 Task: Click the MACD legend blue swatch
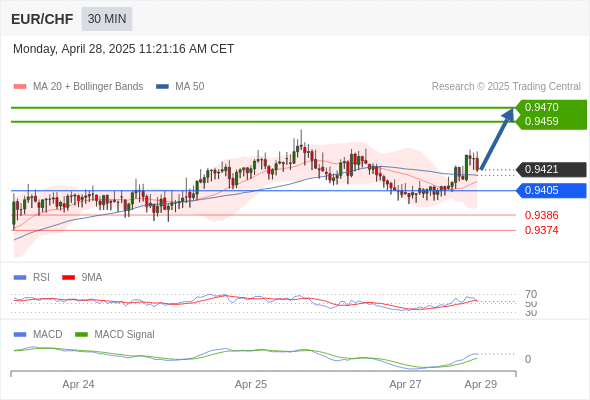[20, 335]
